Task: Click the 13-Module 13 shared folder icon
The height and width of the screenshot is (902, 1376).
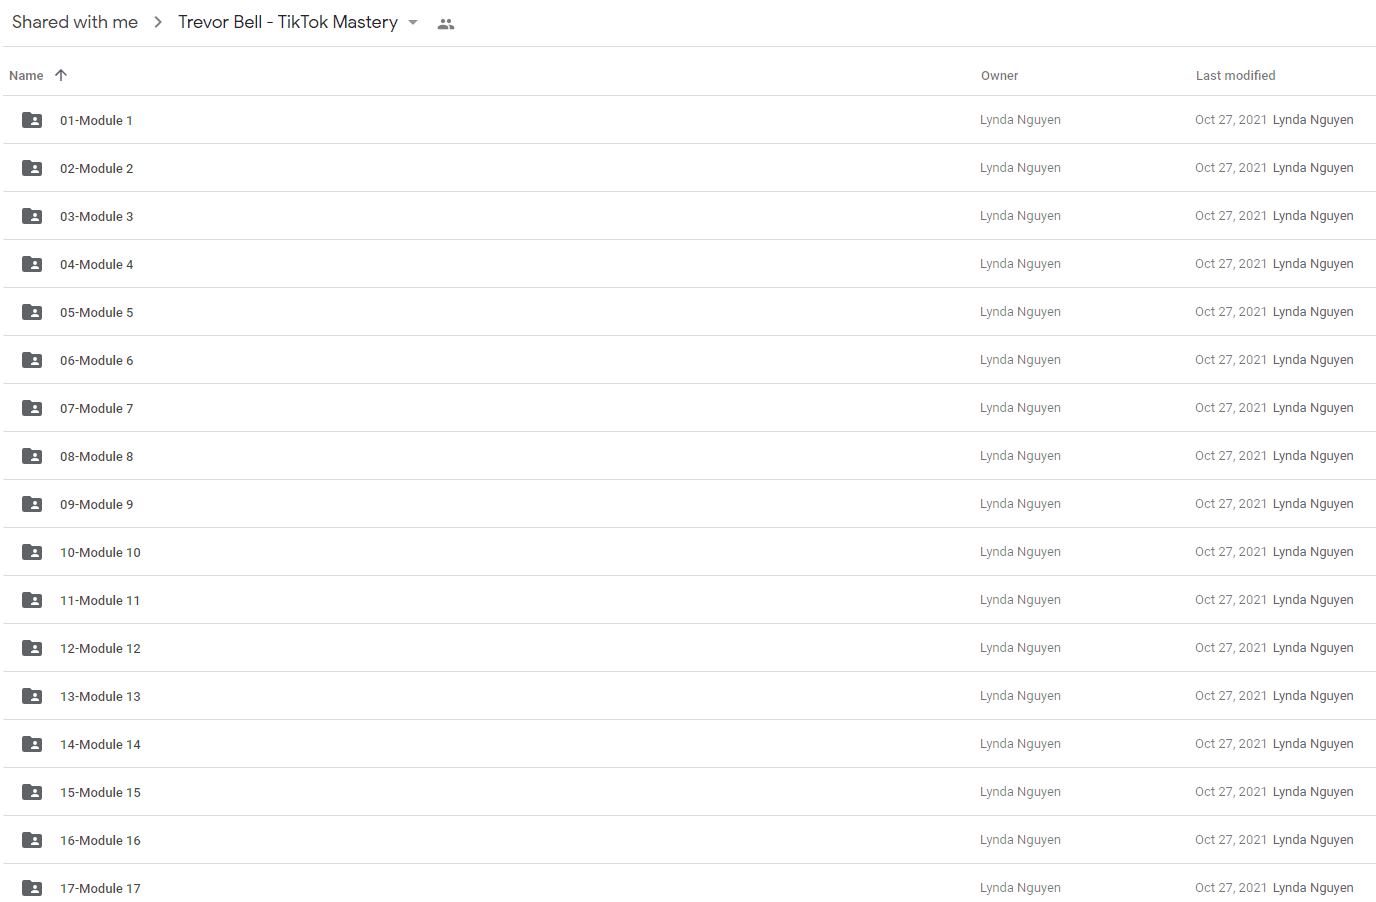Action: pos(32,696)
